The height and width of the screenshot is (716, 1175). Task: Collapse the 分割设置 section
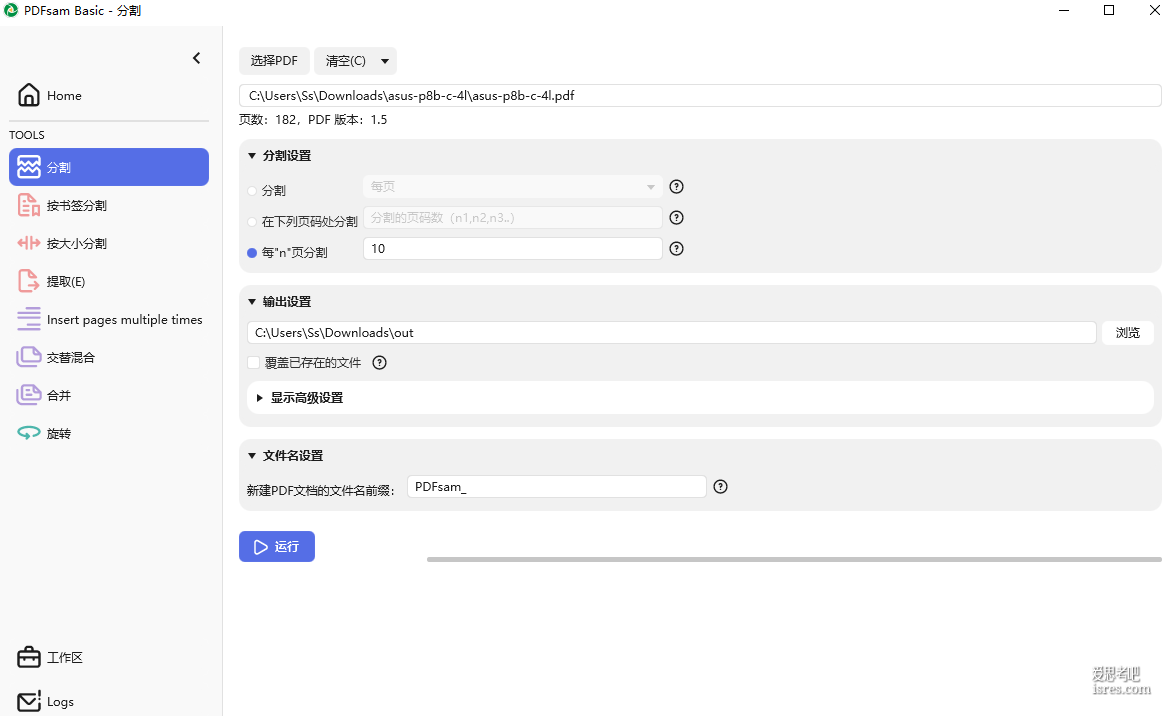(x=252, y=156)
